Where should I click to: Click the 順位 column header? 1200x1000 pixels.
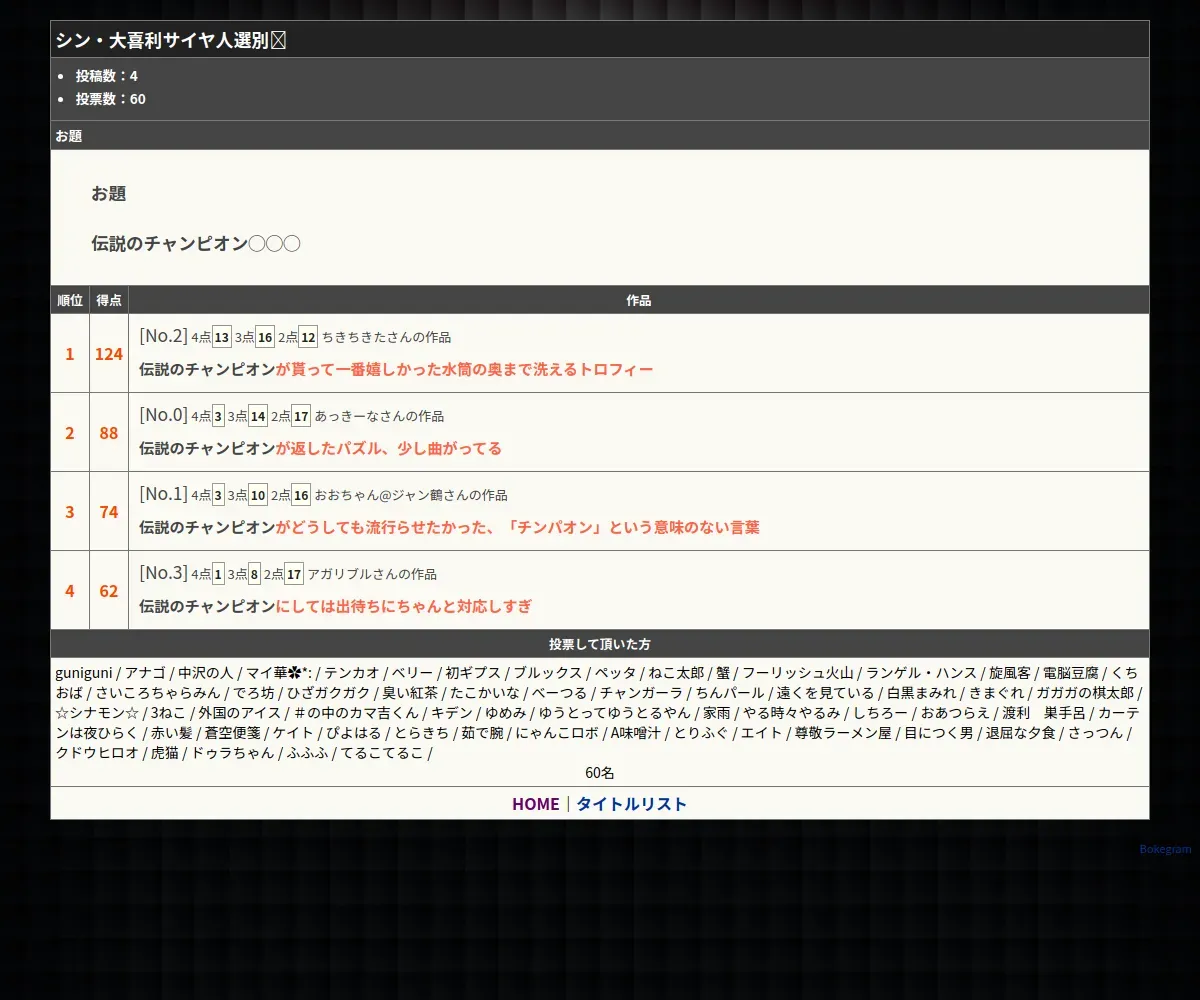pos(70,300)
